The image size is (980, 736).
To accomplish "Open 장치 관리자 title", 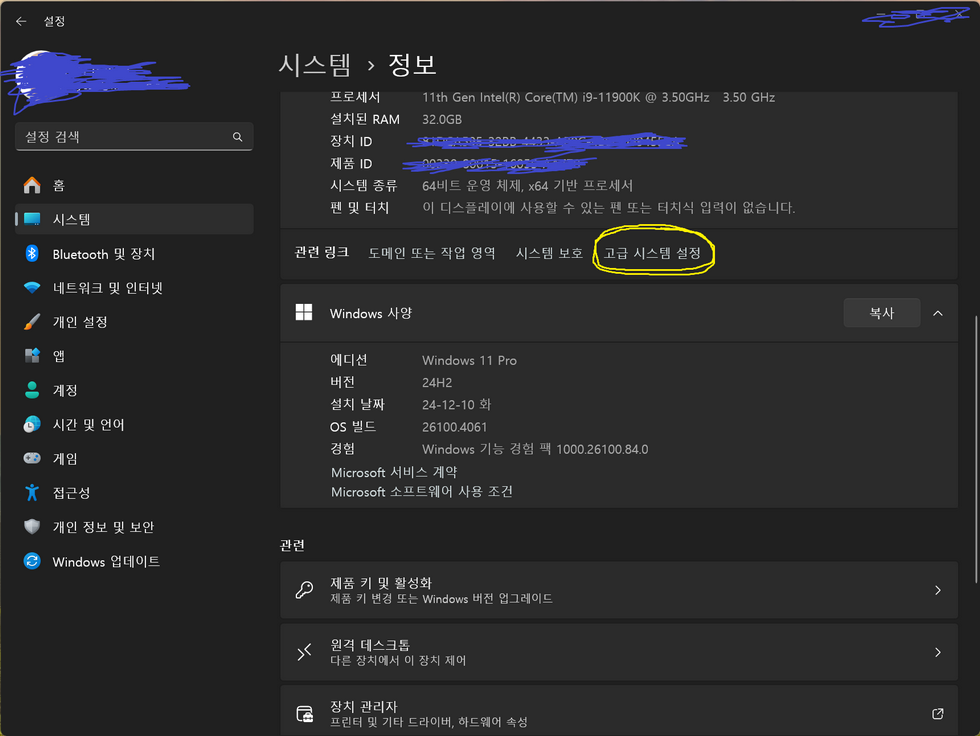I will (364, 707).
